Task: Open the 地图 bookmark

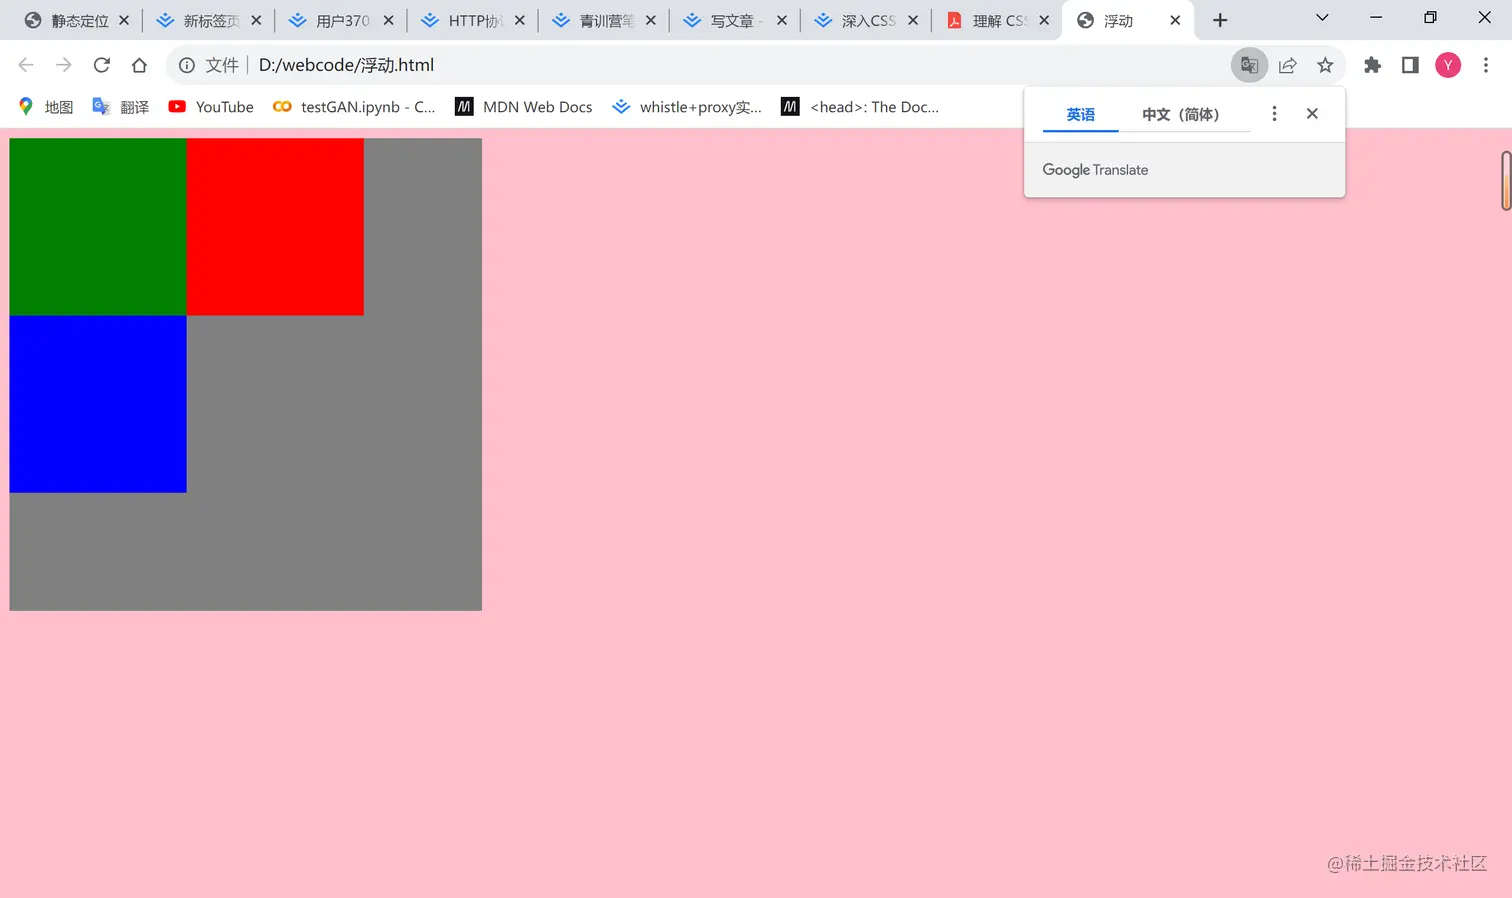Action: (46, 107)
